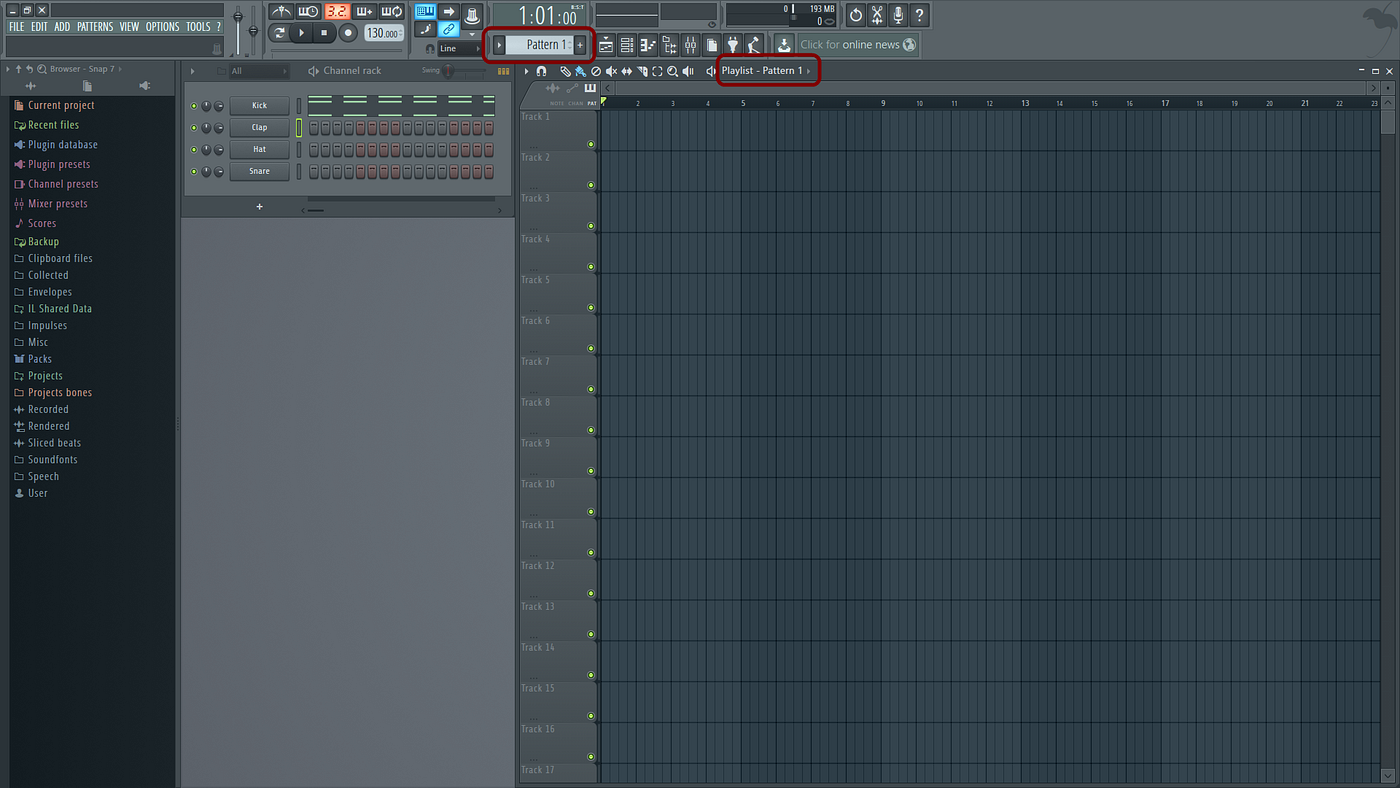The height and width of the screenshot is (788, 1400).
Task: Open the Mixer from the toolbar
Action: (688, 44)
